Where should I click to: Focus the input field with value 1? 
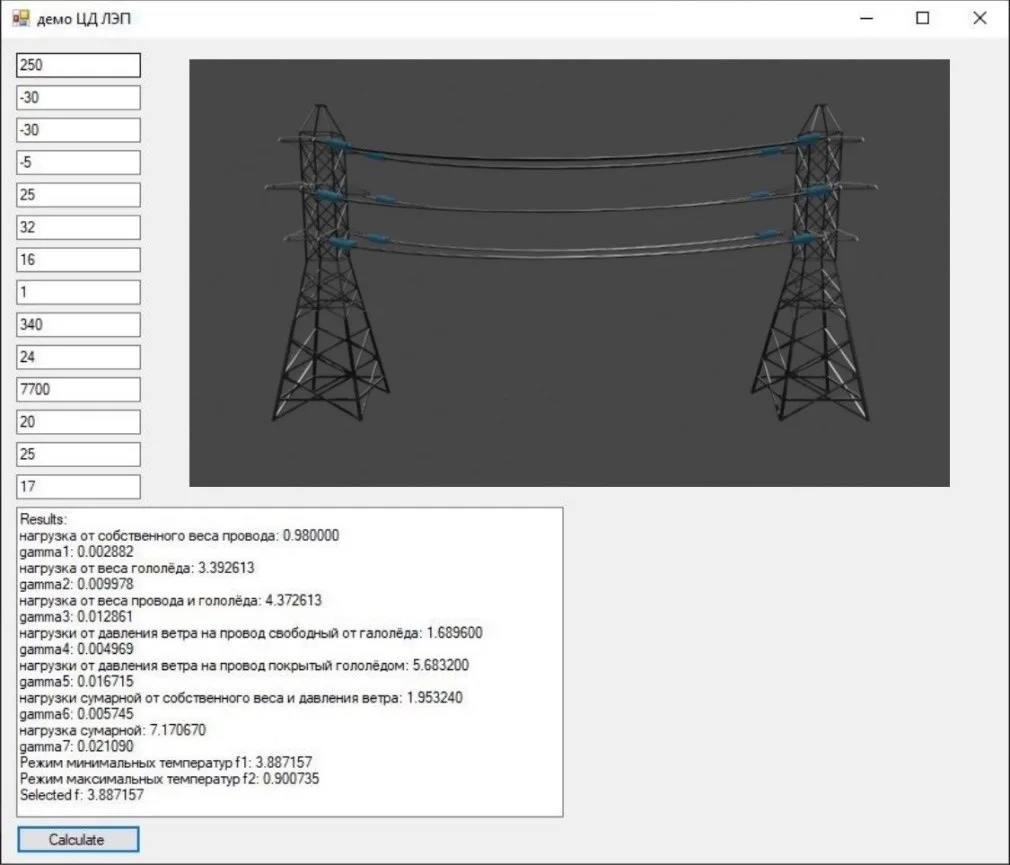click(x=78, y=292)
